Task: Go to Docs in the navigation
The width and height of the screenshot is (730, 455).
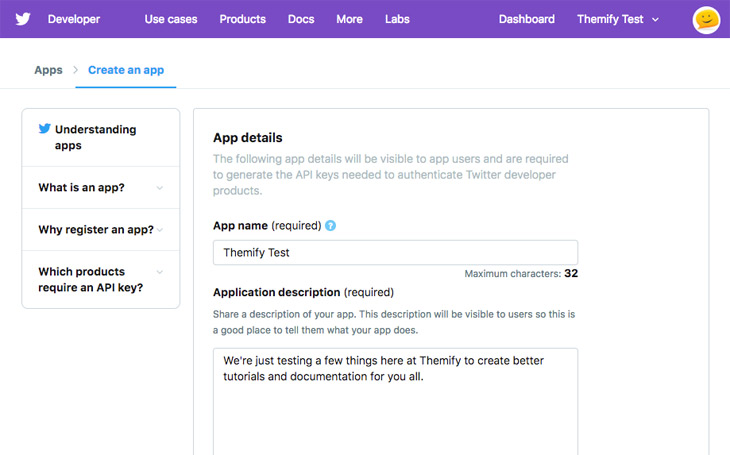Action: (x=301, y=20)
